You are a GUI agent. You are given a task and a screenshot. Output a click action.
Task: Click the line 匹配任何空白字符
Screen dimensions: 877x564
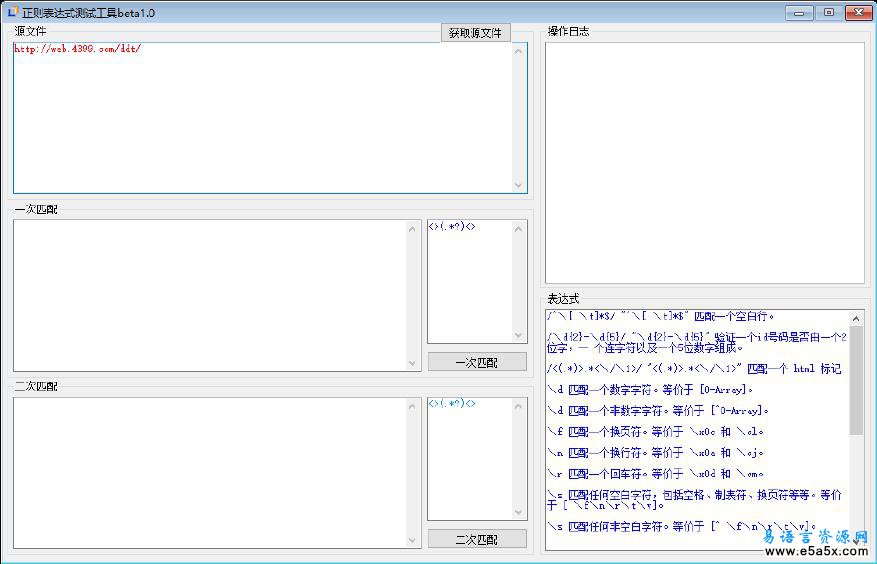point(694,500)
